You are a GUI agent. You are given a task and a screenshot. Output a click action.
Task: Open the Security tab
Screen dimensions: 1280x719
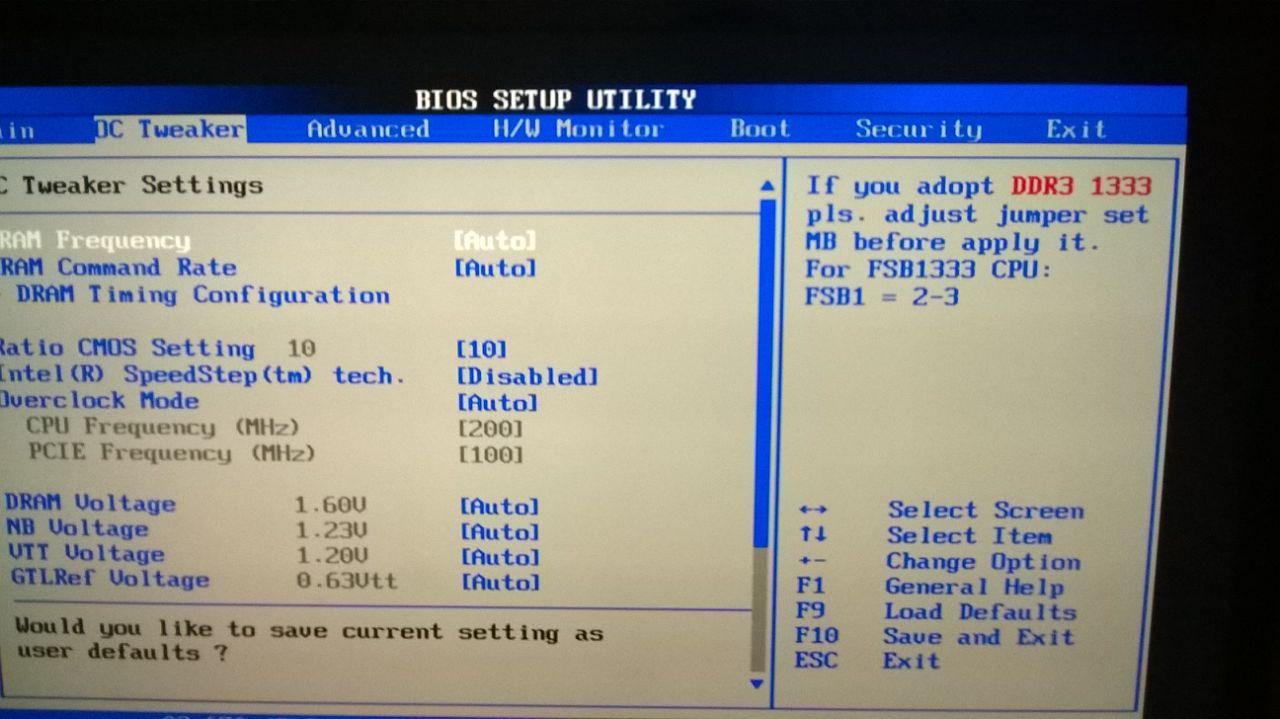pyautogui.click(x=918, y=129)
